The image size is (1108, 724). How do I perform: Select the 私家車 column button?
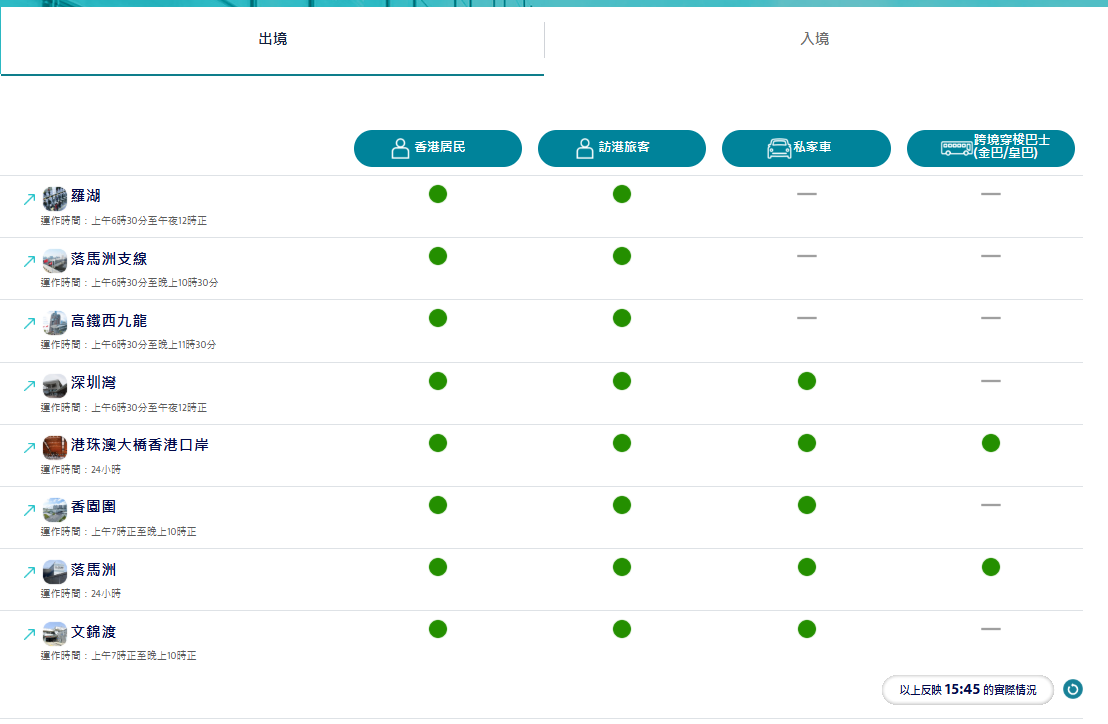coord(806,148)
